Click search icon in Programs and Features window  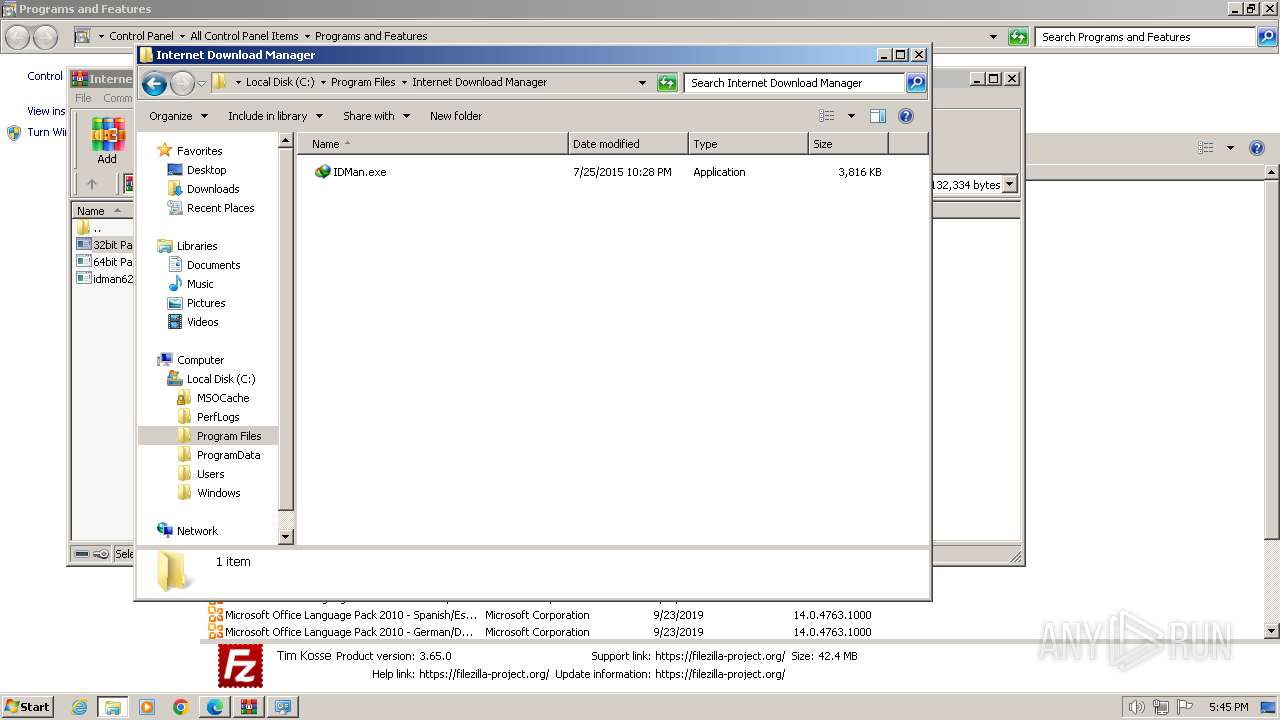click(1267, 37)
